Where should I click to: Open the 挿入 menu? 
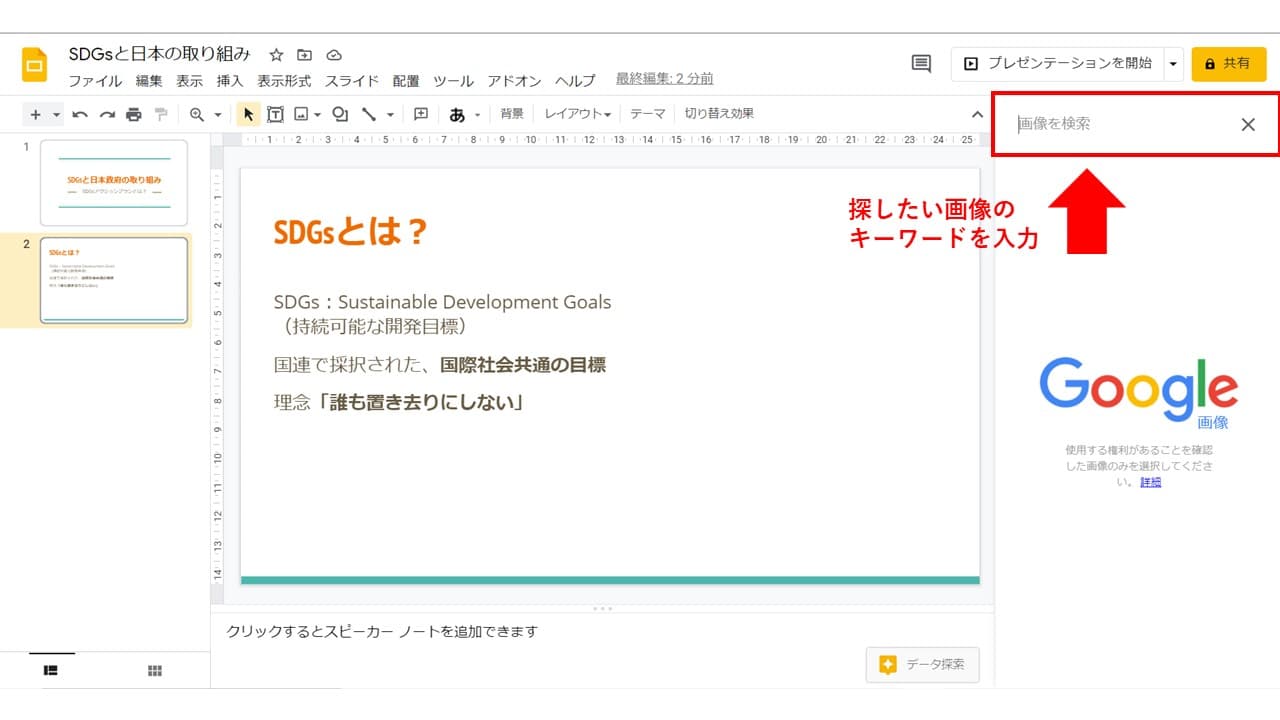point(230,81)
